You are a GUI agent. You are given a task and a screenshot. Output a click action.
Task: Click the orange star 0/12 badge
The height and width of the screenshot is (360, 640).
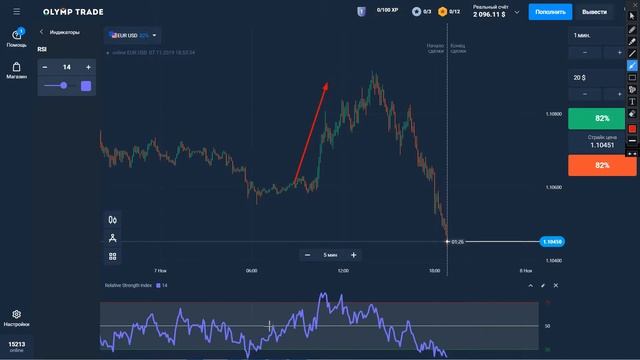point(449,12)
